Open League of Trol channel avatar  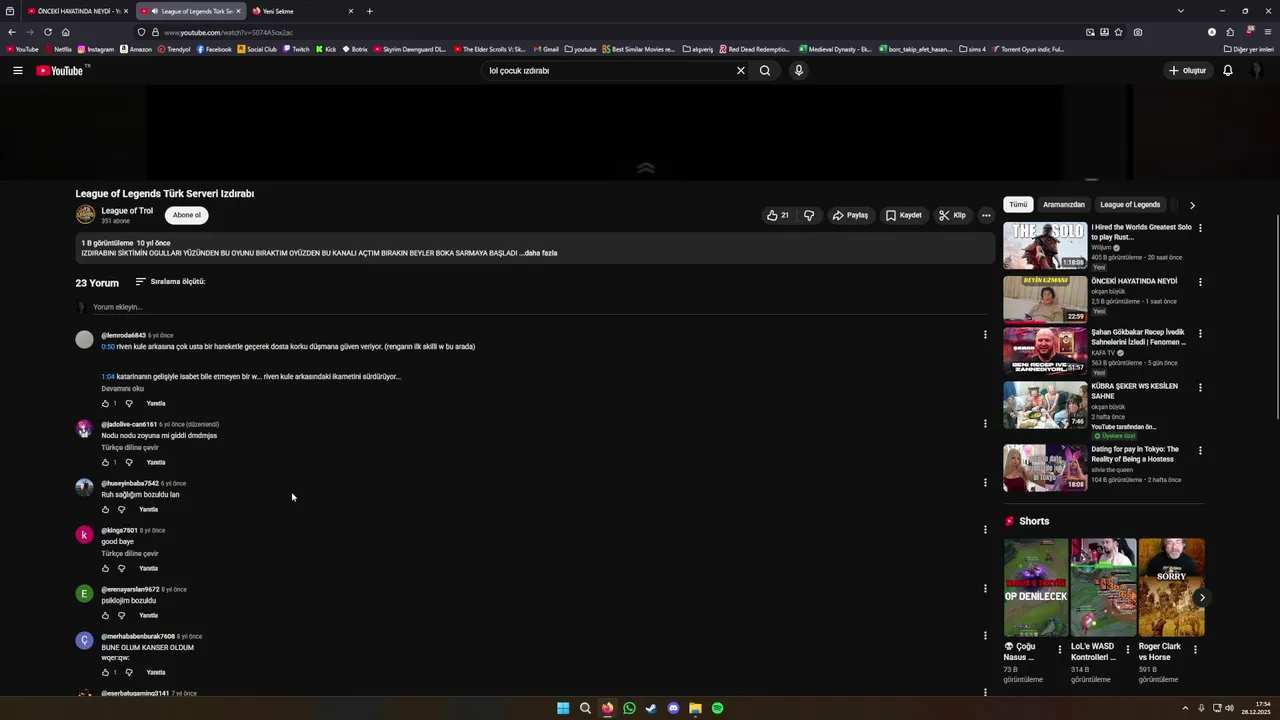point(86,214)
